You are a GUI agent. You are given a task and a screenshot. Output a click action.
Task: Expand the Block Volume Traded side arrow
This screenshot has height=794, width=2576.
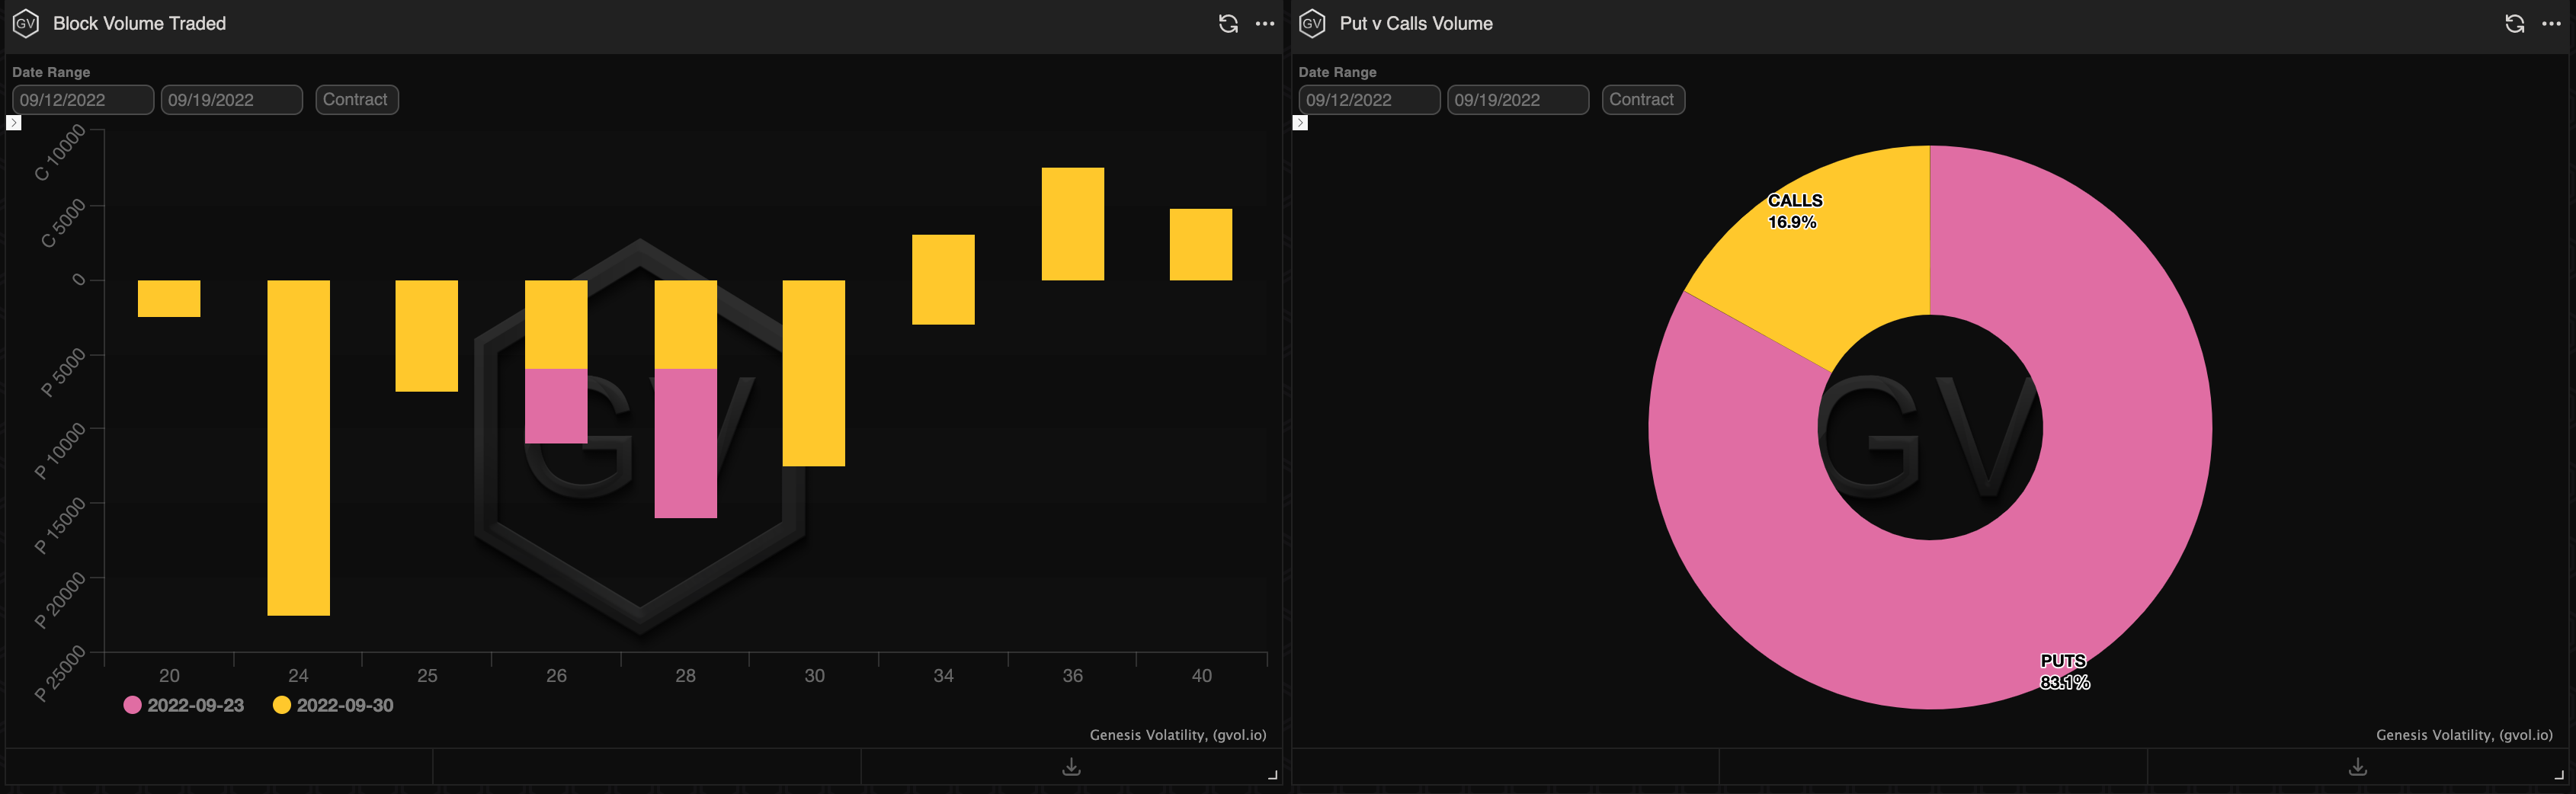(x=13, y=122)
